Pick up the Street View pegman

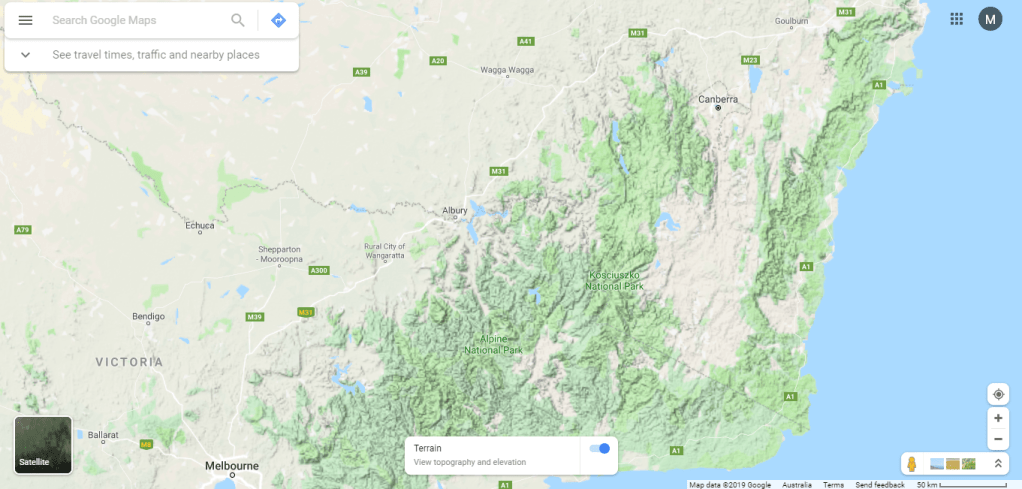coord(912,464)
